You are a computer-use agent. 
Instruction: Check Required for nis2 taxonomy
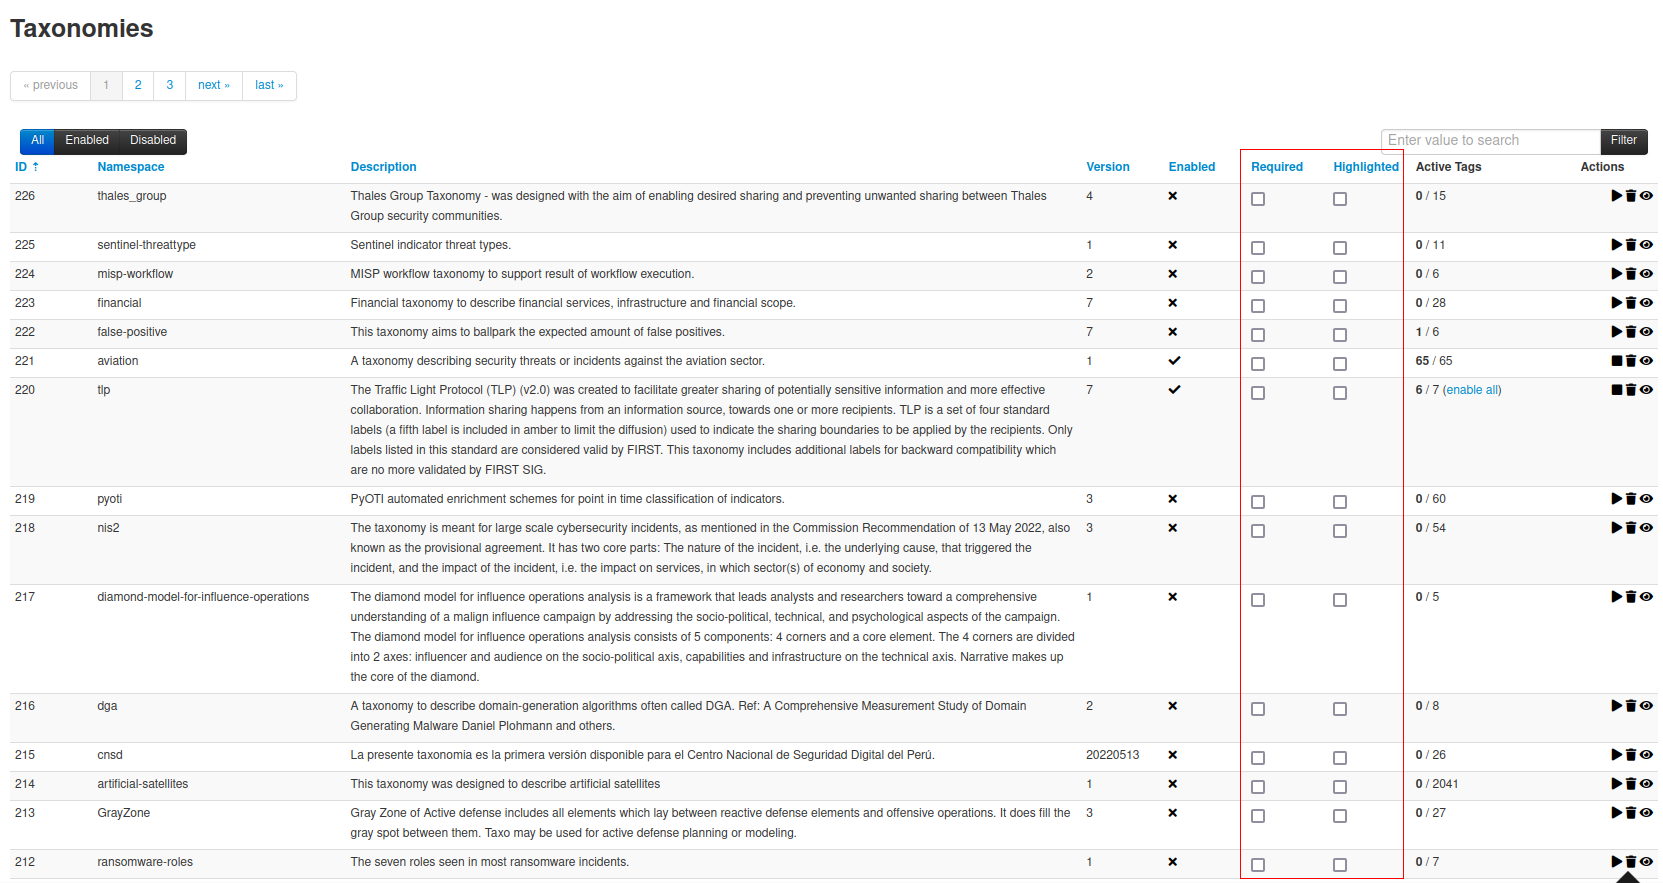click(1258, 531)
